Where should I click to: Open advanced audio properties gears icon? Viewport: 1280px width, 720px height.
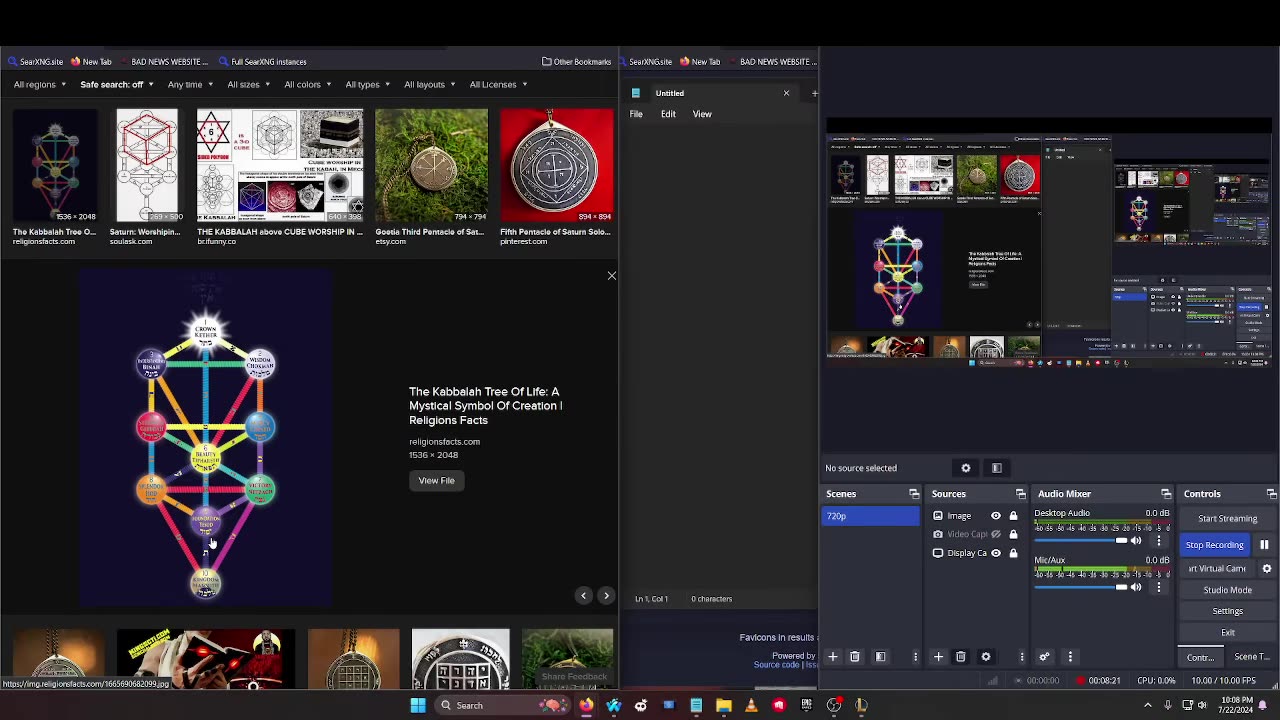(x=1044, y=657)
